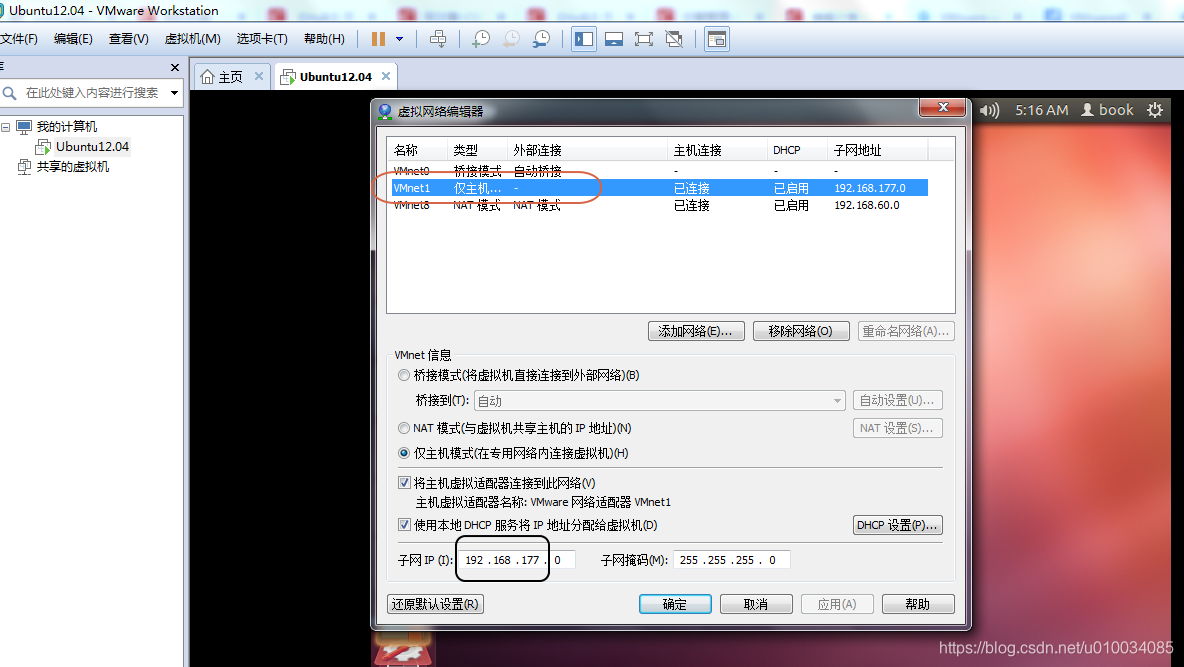Viewport: 1184px width, 667px height.
Task: Open the 查看(V) menu
Action: click(x=128, y=39)
